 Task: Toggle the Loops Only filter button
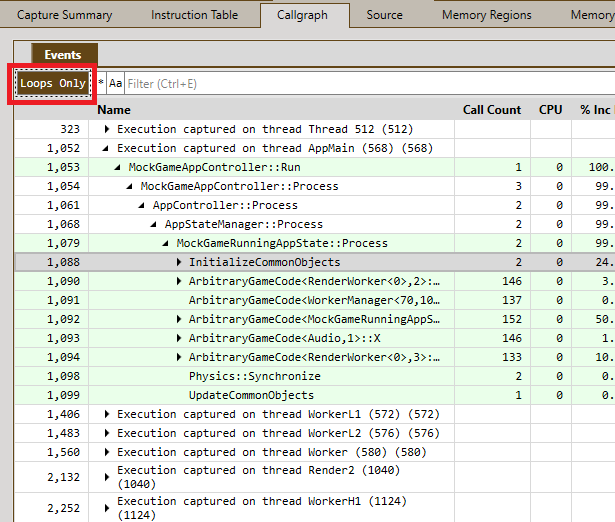pos(53,84)
